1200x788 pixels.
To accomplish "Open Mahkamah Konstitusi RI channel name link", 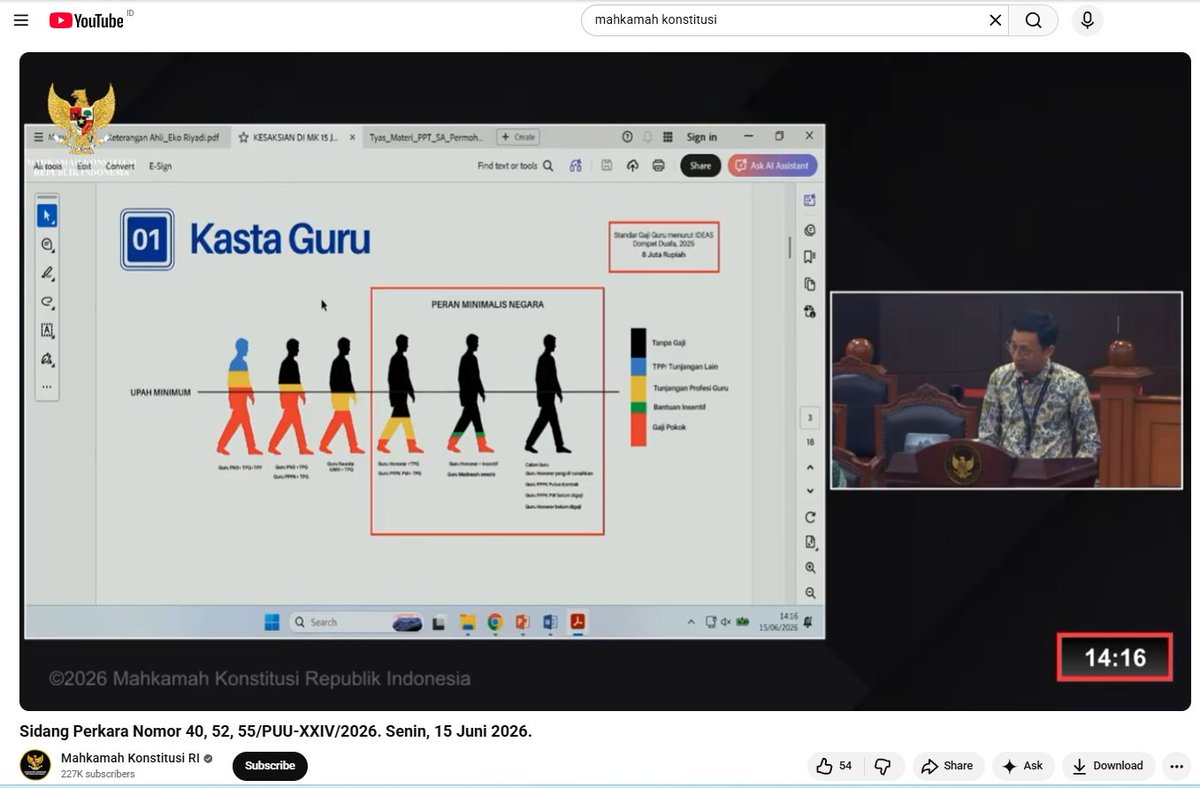I will (x=131, y=758).
